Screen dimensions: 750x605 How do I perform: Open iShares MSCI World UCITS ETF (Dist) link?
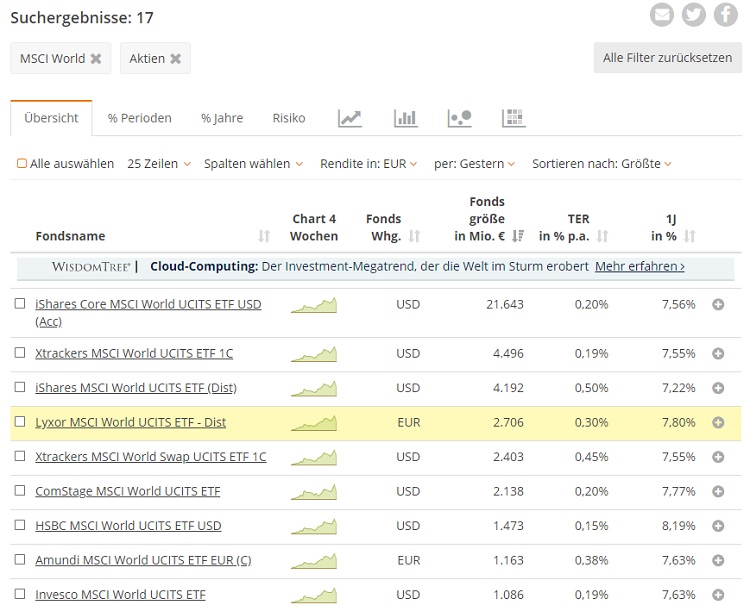[x=136, y=388]
